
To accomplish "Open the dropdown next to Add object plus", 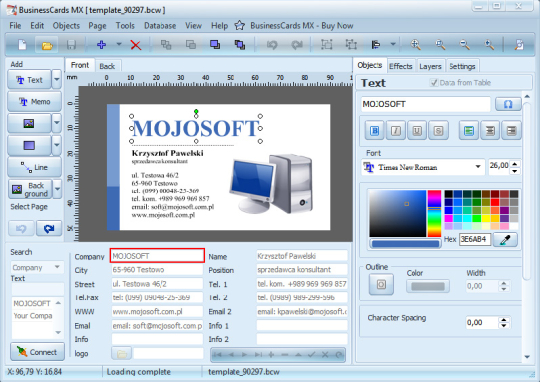I will pyautogui.click(x=119, y=44).
